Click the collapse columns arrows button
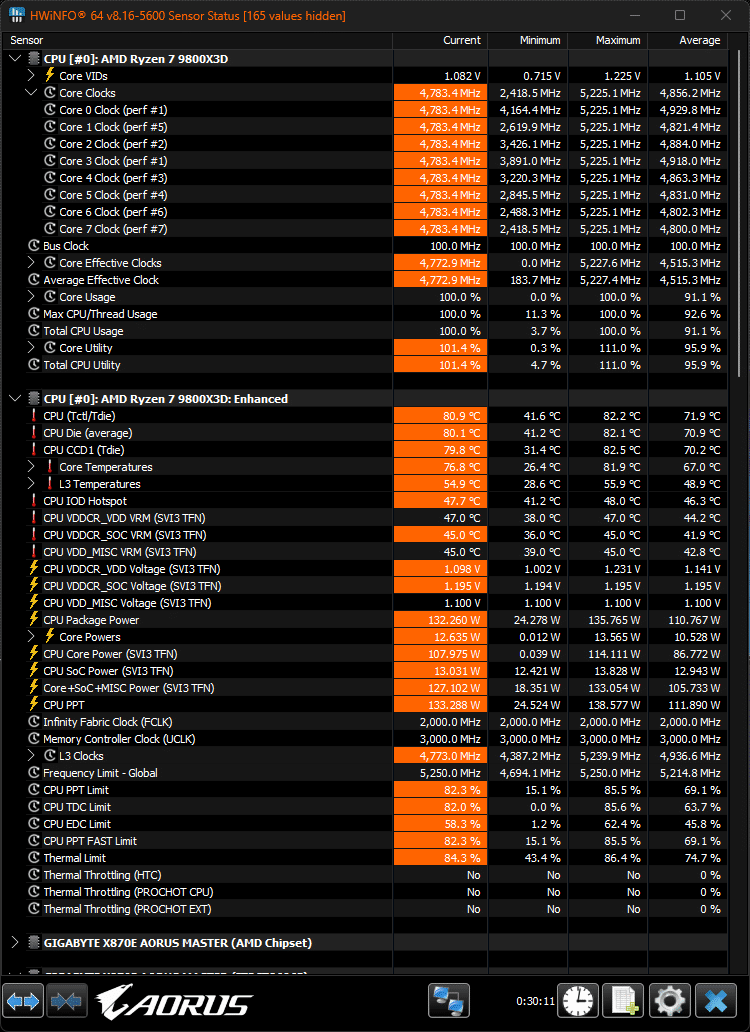 click(x=67, y=1001)
